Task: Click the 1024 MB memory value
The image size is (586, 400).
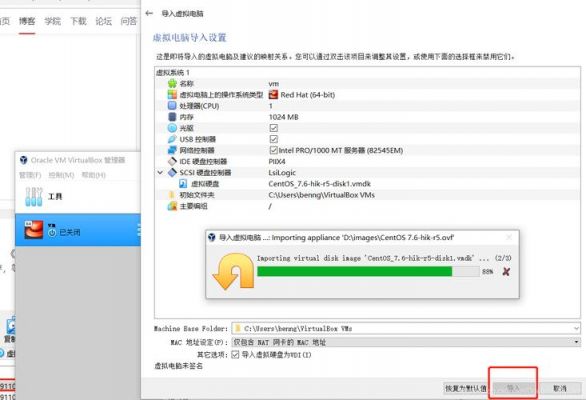Action: (x=284, y=117)
